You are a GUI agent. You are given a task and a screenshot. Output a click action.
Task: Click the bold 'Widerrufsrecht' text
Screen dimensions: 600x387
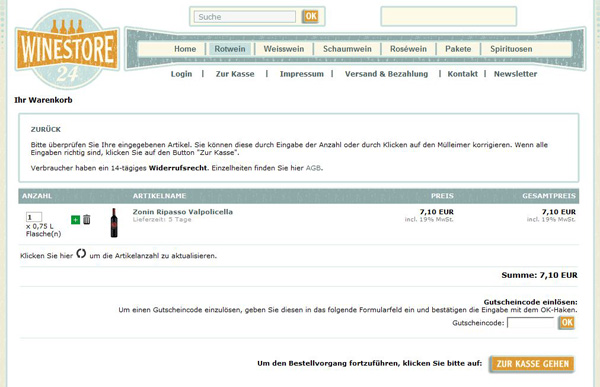point(178,168)
